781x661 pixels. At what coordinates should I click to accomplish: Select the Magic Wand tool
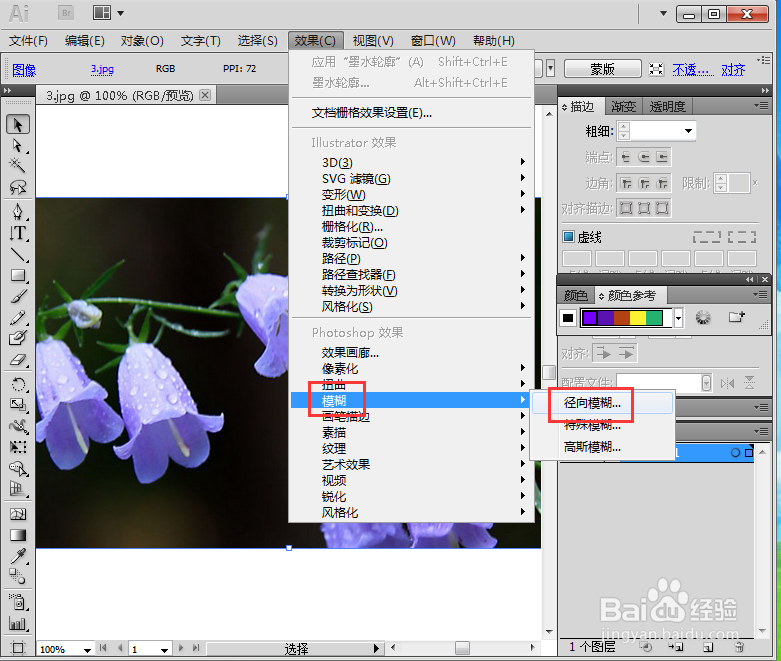18,165
